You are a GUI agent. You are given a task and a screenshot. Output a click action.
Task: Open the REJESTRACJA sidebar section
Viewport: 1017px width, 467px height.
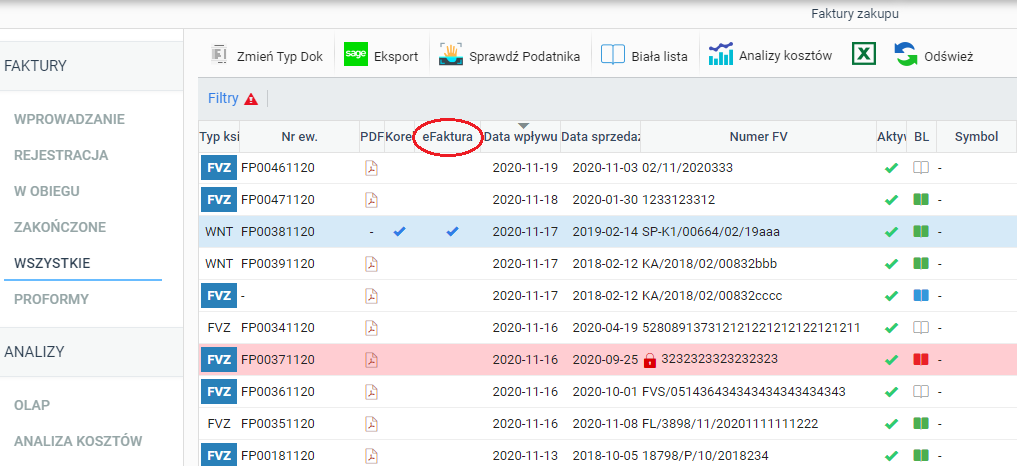[61, 156]
